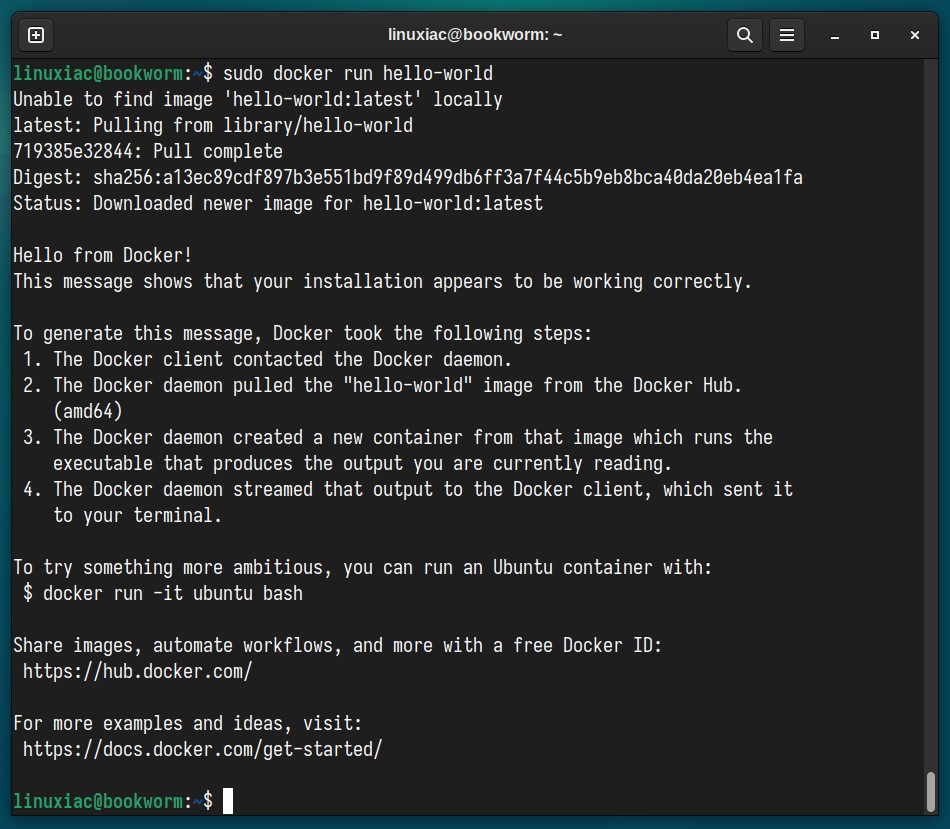Click the 'Status: Downloaded newer image' line
The width and height of the screenshot is (950, 829).
(x=278, y=204)
